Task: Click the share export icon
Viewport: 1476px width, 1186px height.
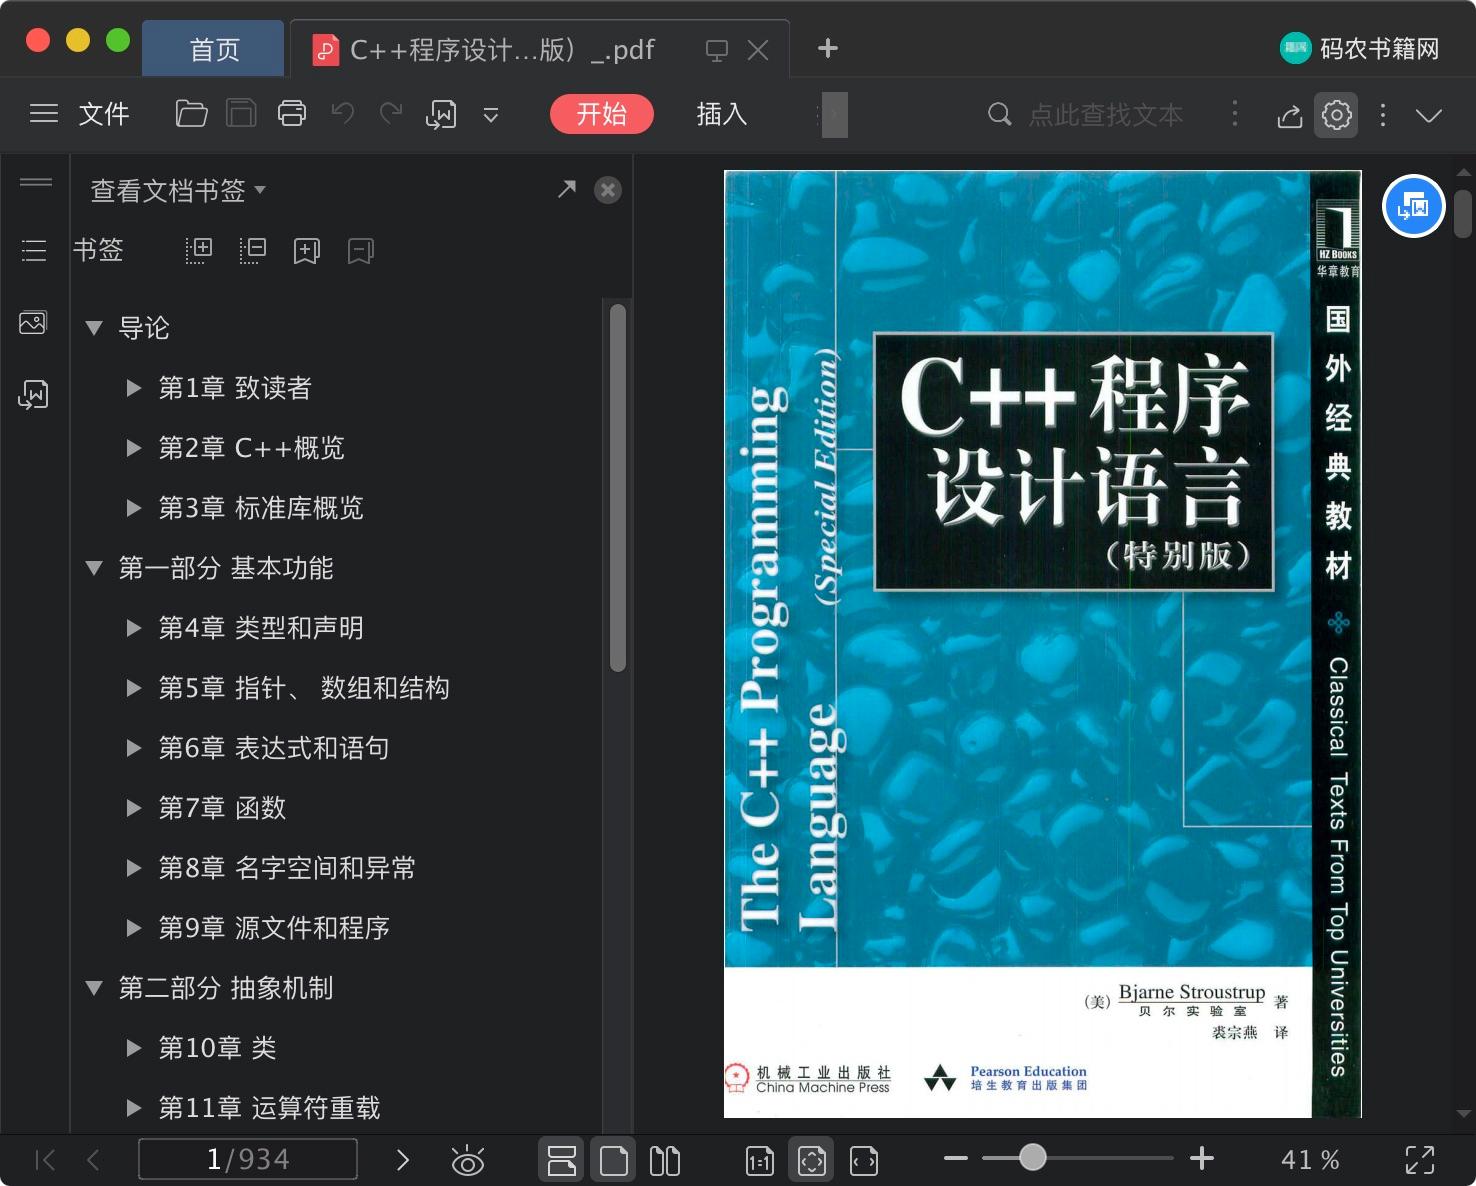Action: 1290,116
